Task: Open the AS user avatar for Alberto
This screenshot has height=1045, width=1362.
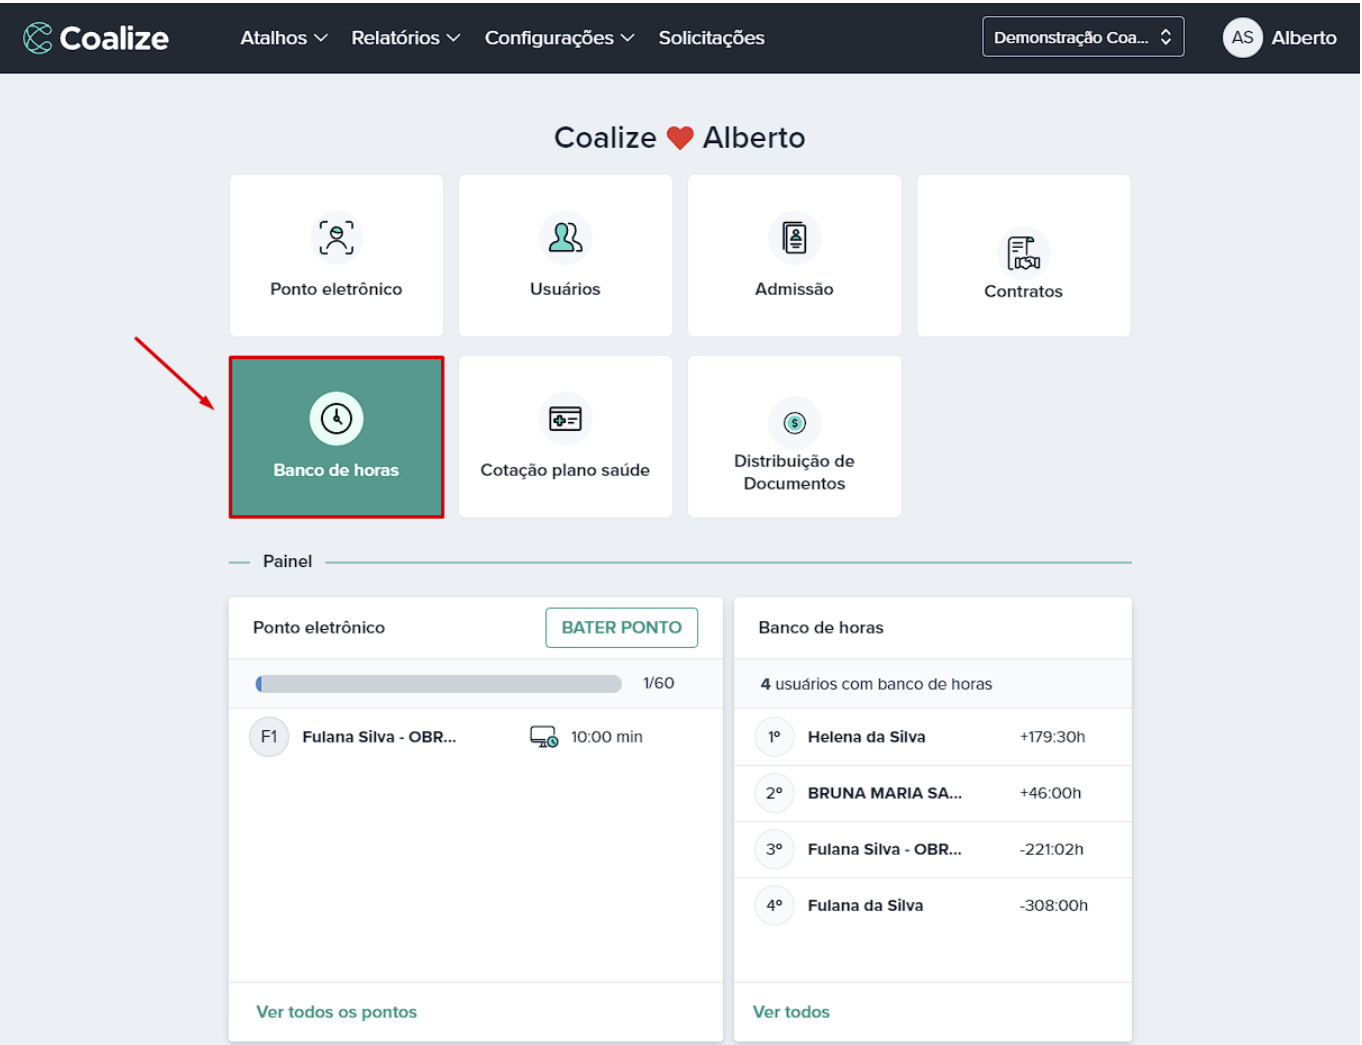Action: tap(1242, 38)
